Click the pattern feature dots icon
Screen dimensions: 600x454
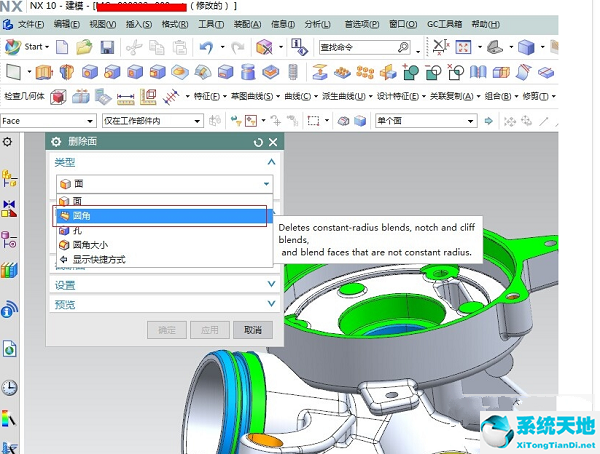coord(365,72)
